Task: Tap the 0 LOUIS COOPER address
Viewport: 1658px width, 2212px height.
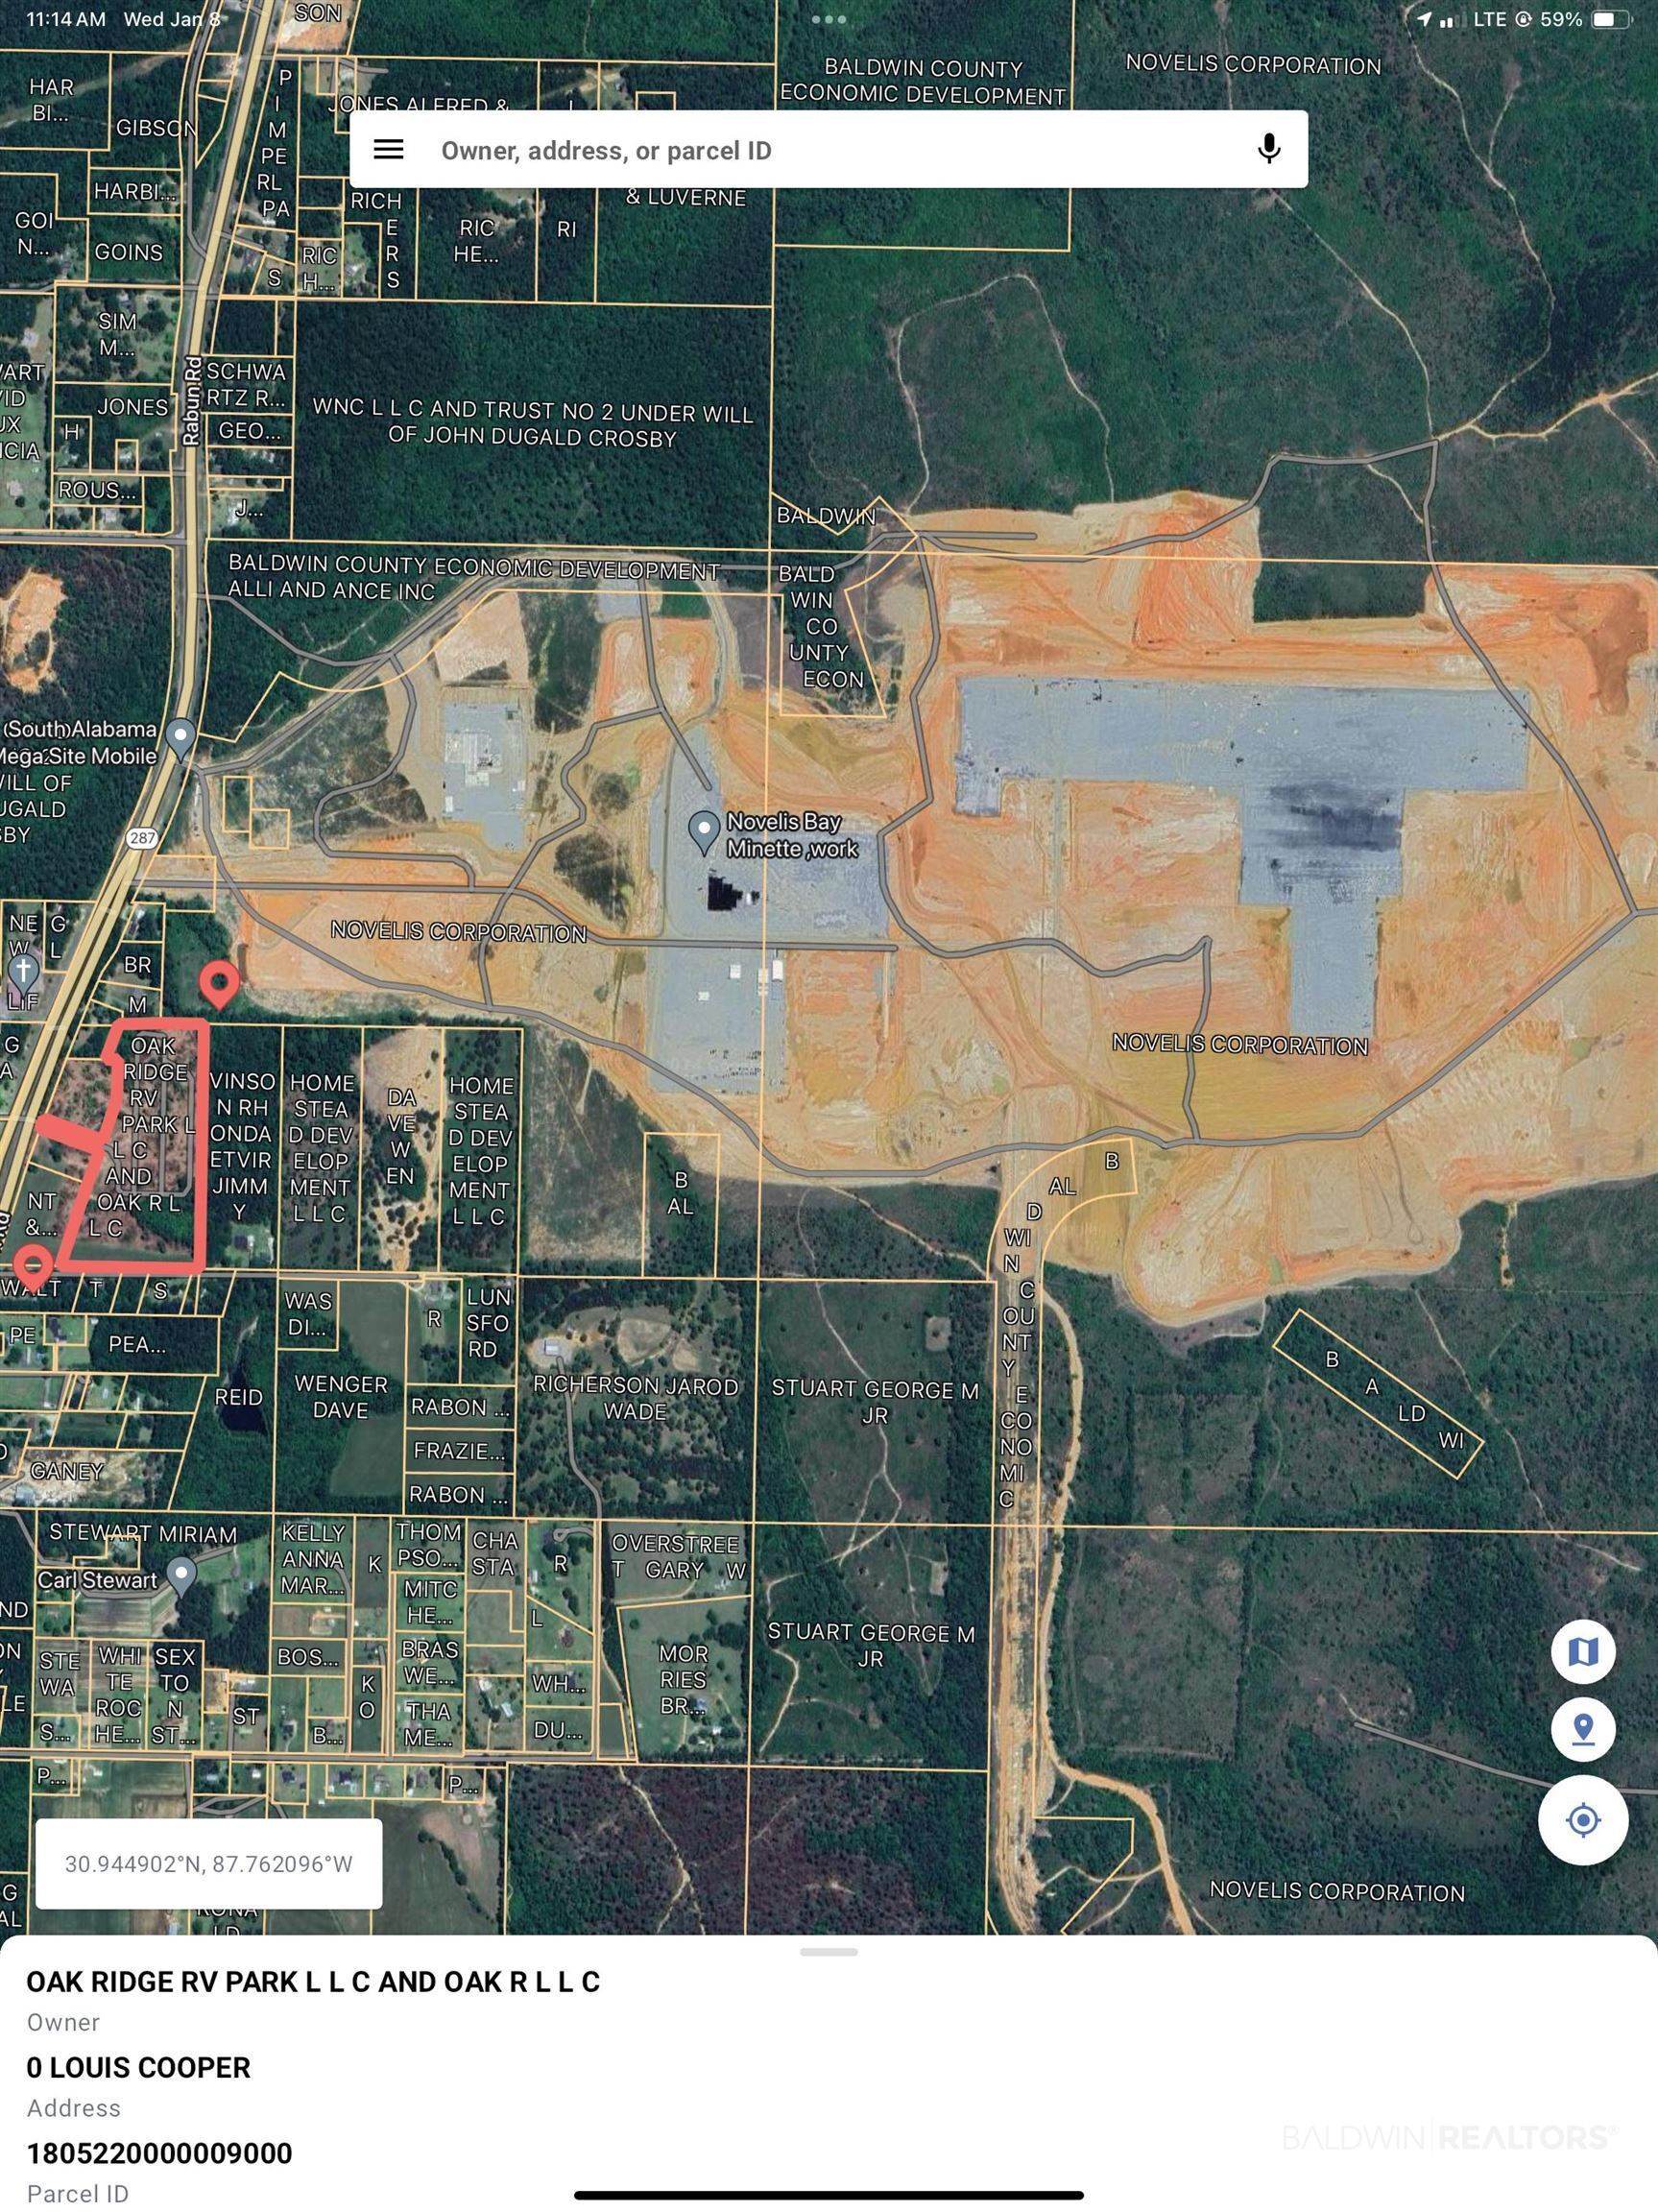Action: pyautogui.click(x=138, y=2067)
